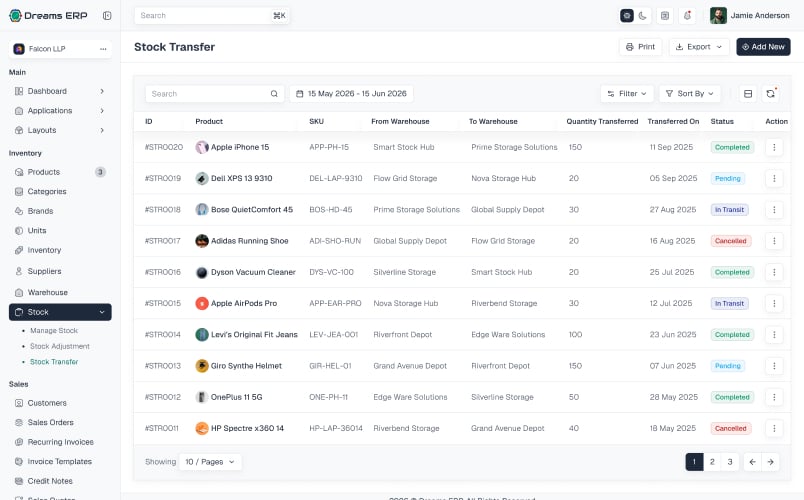804x500 pixels.
Task: Open the Export dropdown
Action: (x=698, y=47)
